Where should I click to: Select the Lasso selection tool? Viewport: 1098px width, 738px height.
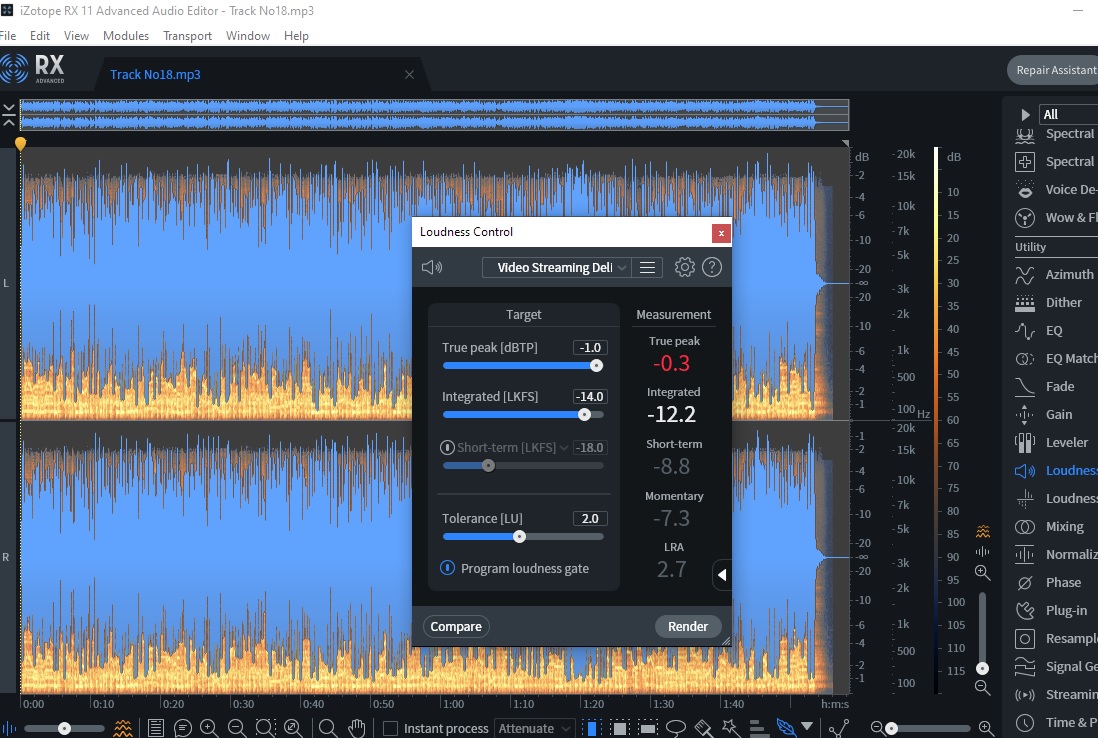(675, 728)
